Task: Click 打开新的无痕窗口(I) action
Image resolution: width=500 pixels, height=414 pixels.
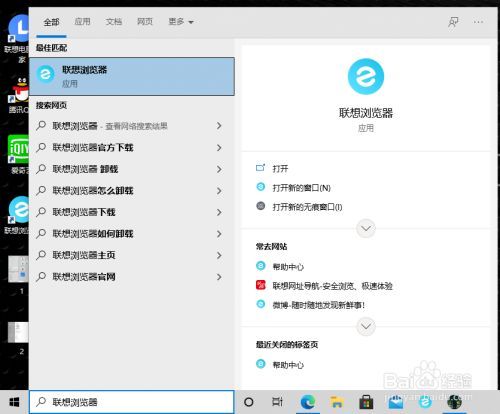Action: 307,207
